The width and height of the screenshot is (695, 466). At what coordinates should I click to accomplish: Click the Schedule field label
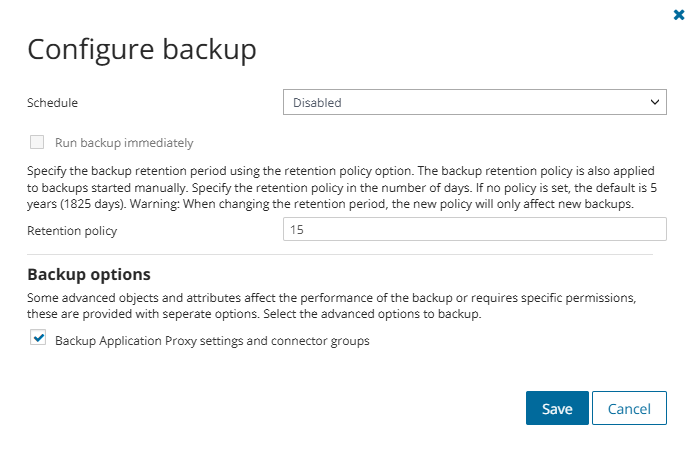coord(52,102)
